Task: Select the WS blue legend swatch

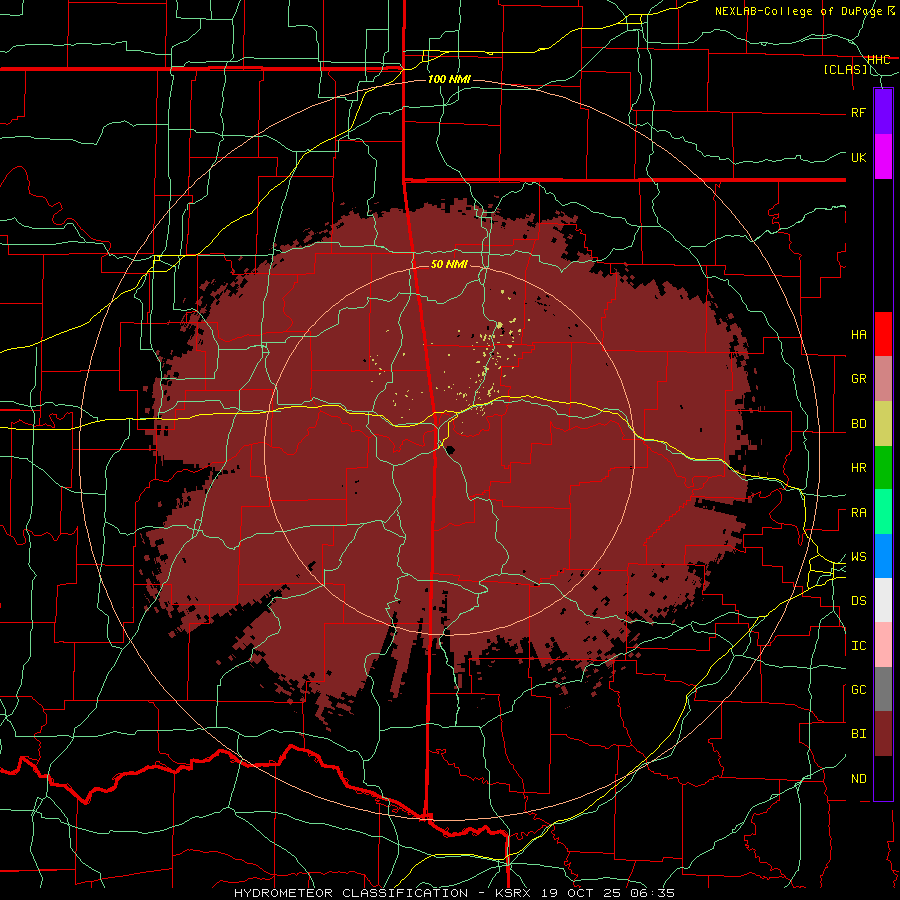Action: (x=883, y=556)
